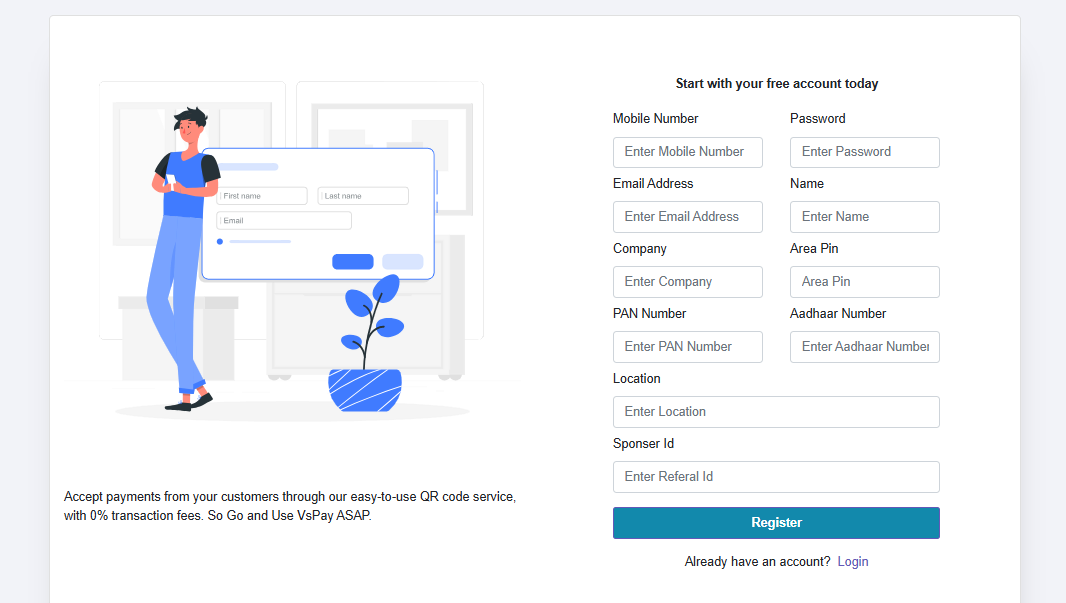Viewport: 1066px width, 603px height.
Task: Click into the Enter Name field
Action: pos(864,217)
